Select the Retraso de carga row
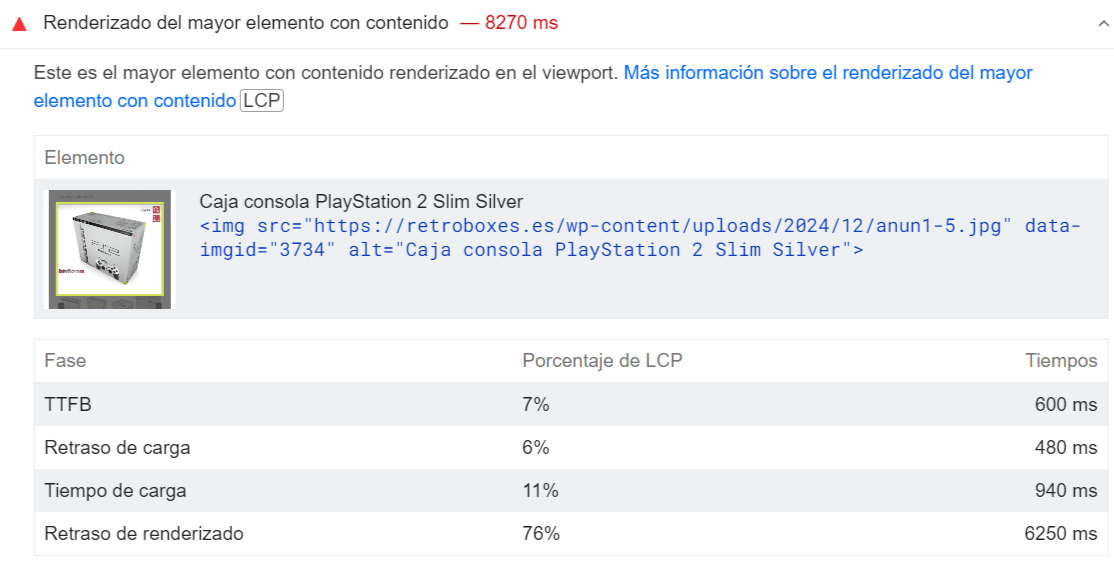The image size is (1114, 567). [x=571, y=448]
